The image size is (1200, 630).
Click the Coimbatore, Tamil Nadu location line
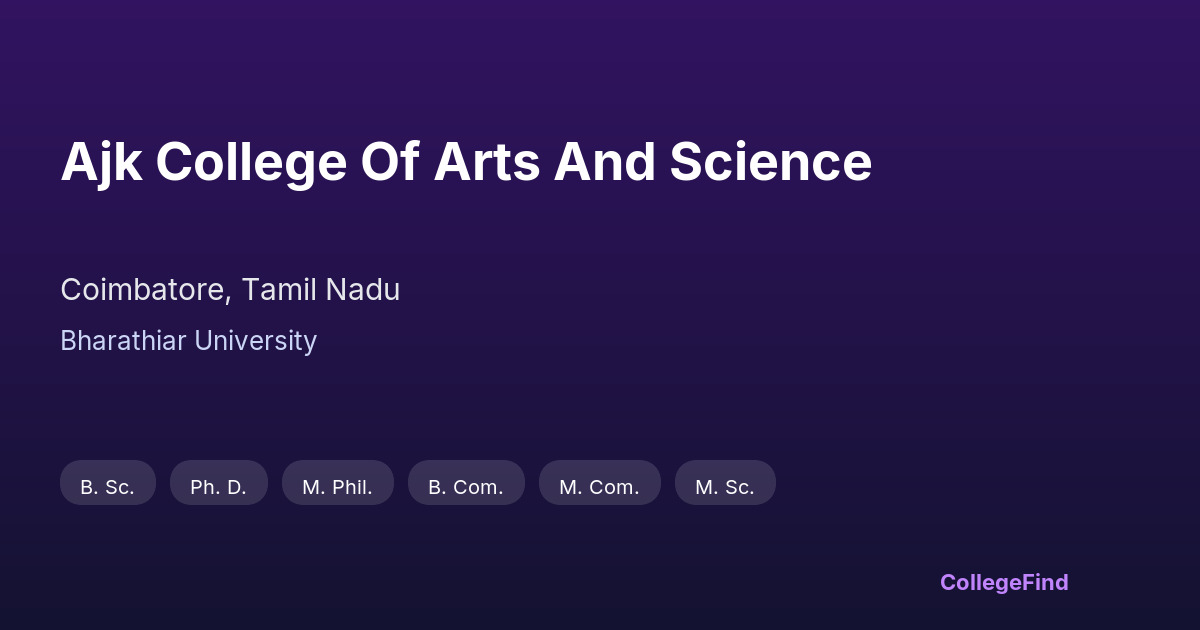pyautogui.click(x=230, y=290)
